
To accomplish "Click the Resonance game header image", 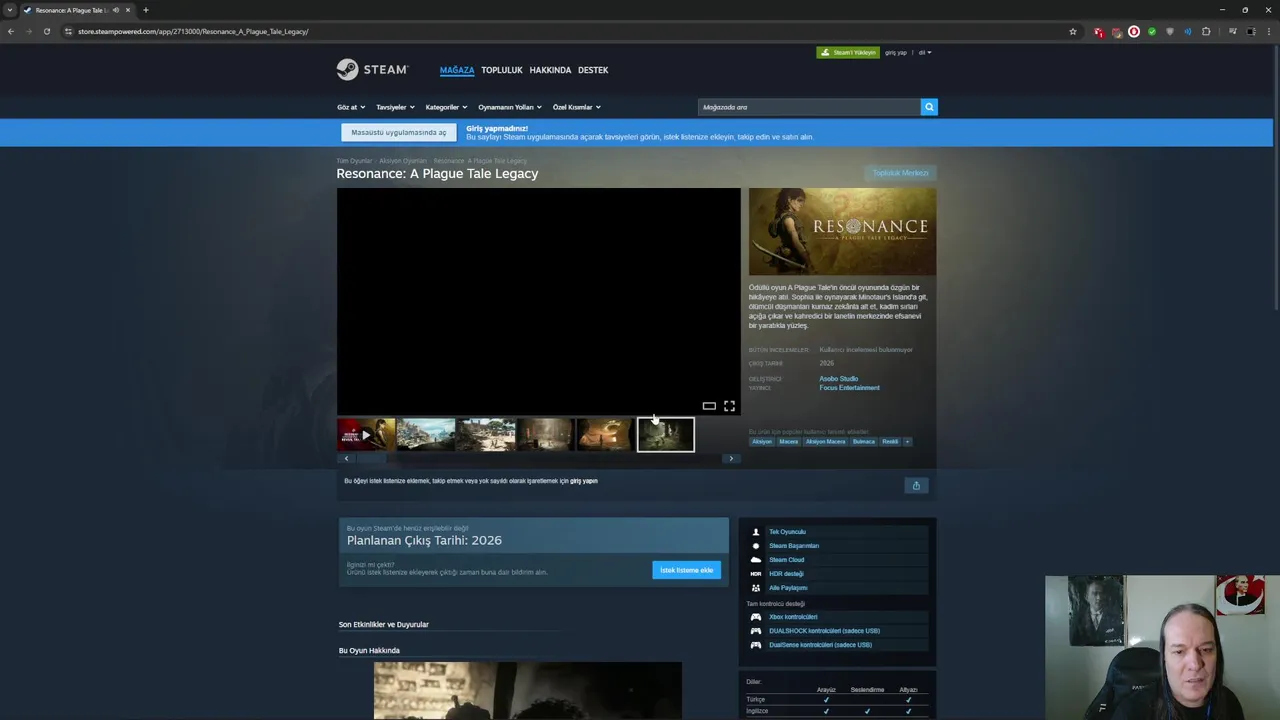I will 842,232.
